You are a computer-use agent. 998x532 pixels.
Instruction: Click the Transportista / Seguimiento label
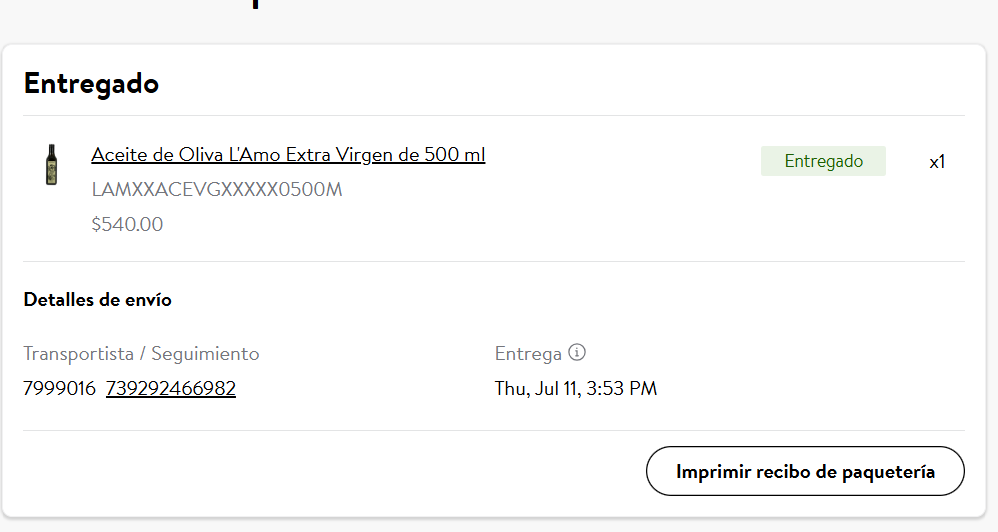141,354
